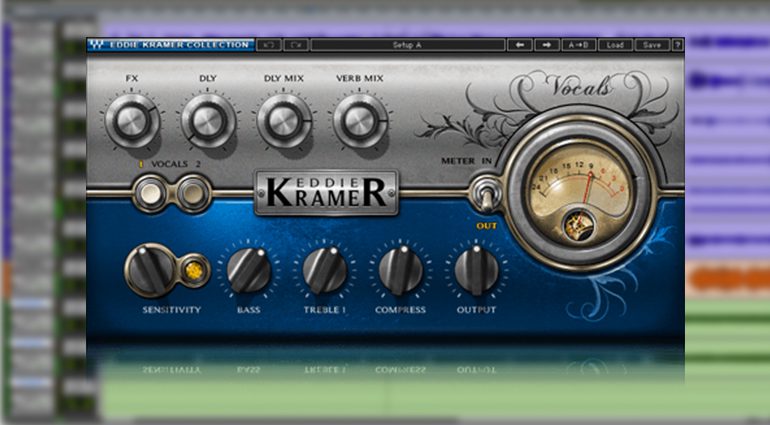Open the Load preset menu
This screenshot has width=770, height=425.
click(615, 45)
